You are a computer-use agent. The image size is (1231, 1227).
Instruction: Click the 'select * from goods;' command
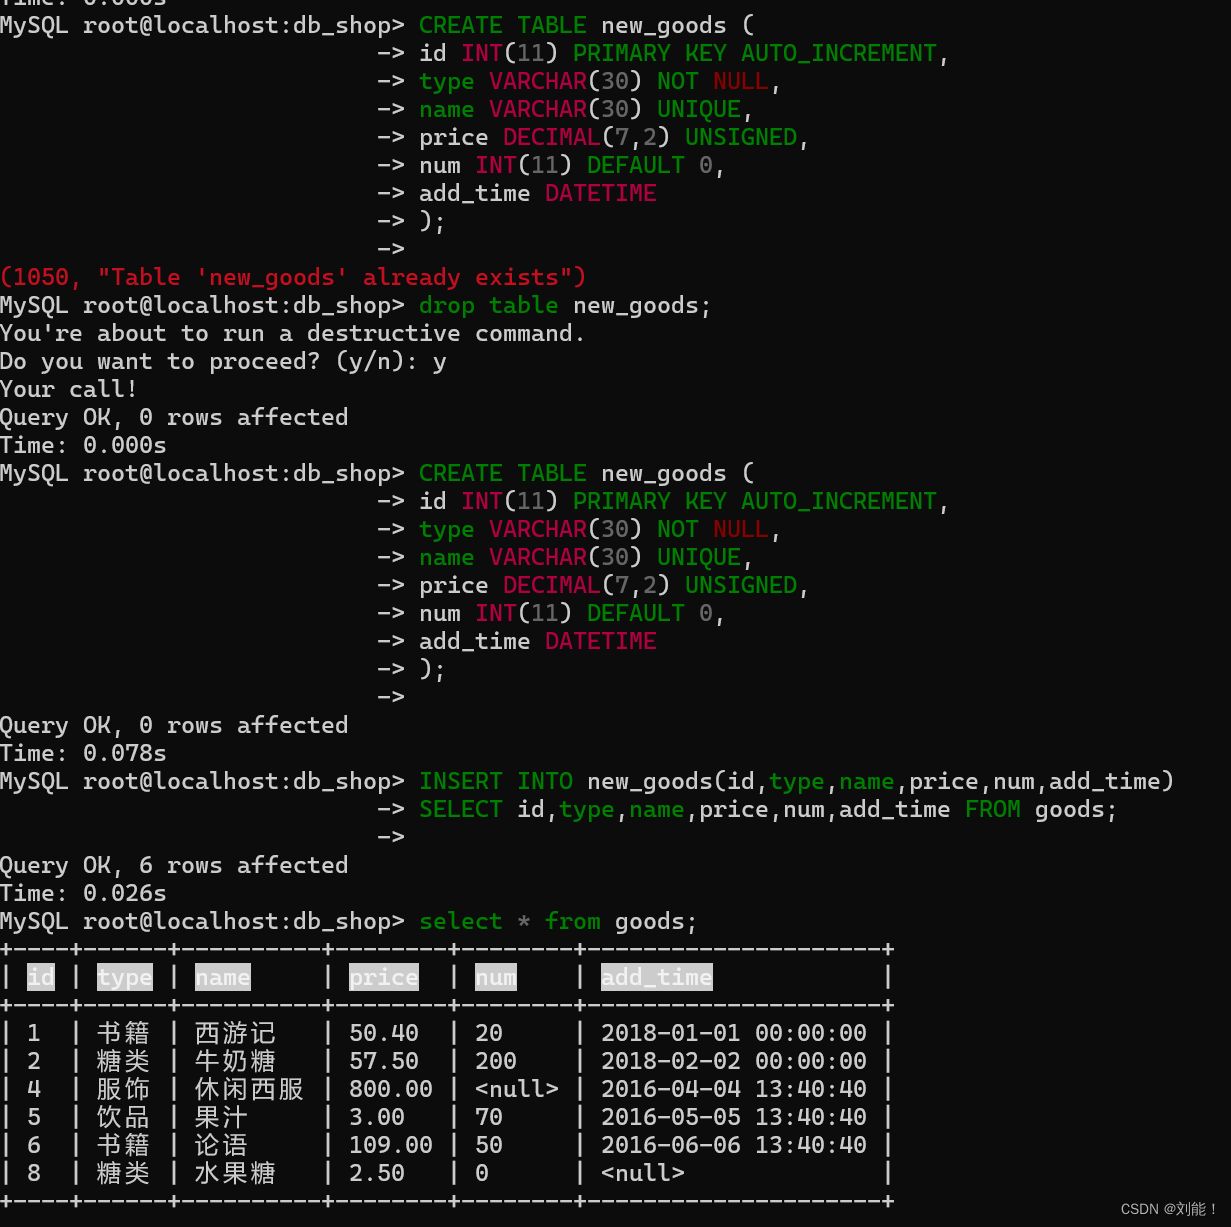pyautogui.click(x=558, y=921)
